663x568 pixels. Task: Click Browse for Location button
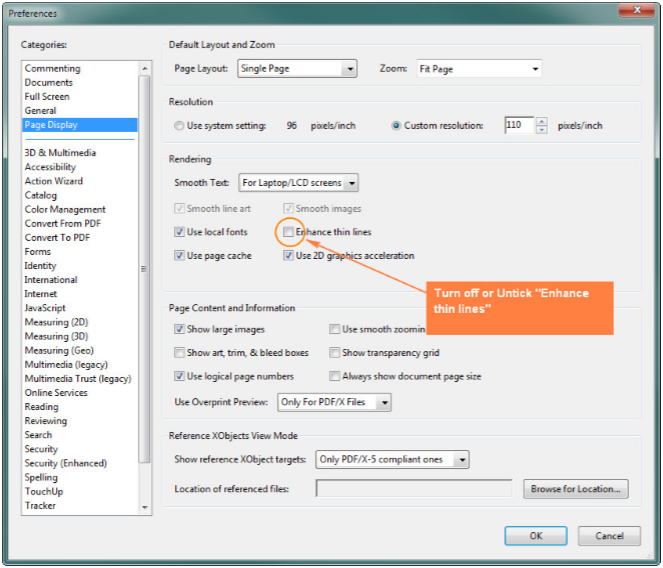(576, 489)
